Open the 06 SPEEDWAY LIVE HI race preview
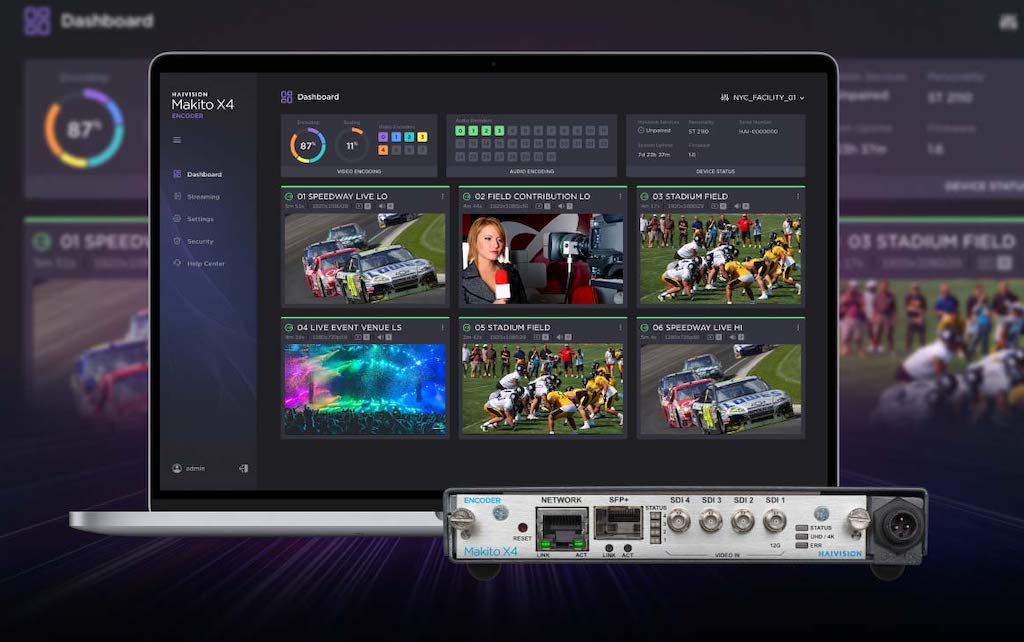The width and height of the screenshot is (1024, 642). click(x=720, y=389)
